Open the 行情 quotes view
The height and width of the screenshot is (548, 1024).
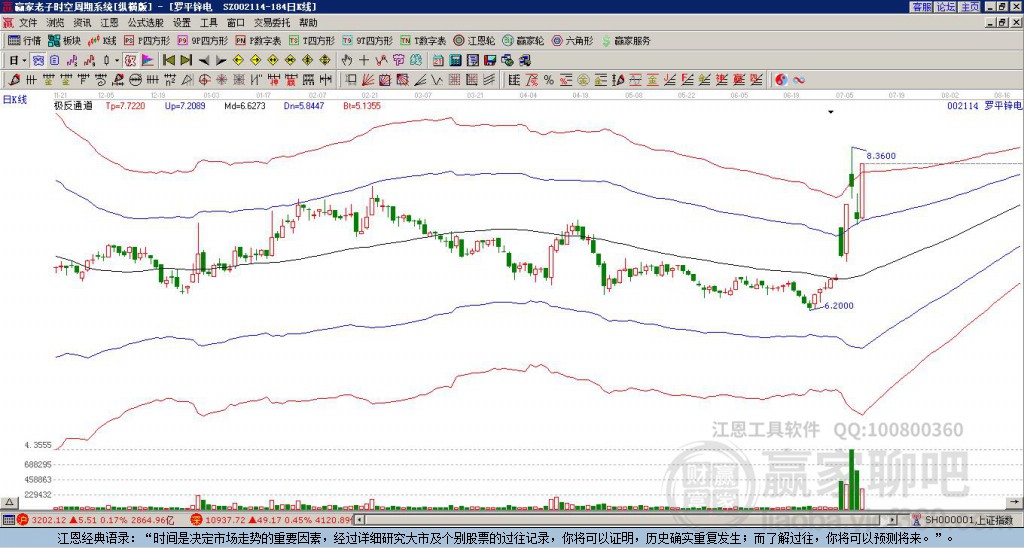(x=24, y=40)
